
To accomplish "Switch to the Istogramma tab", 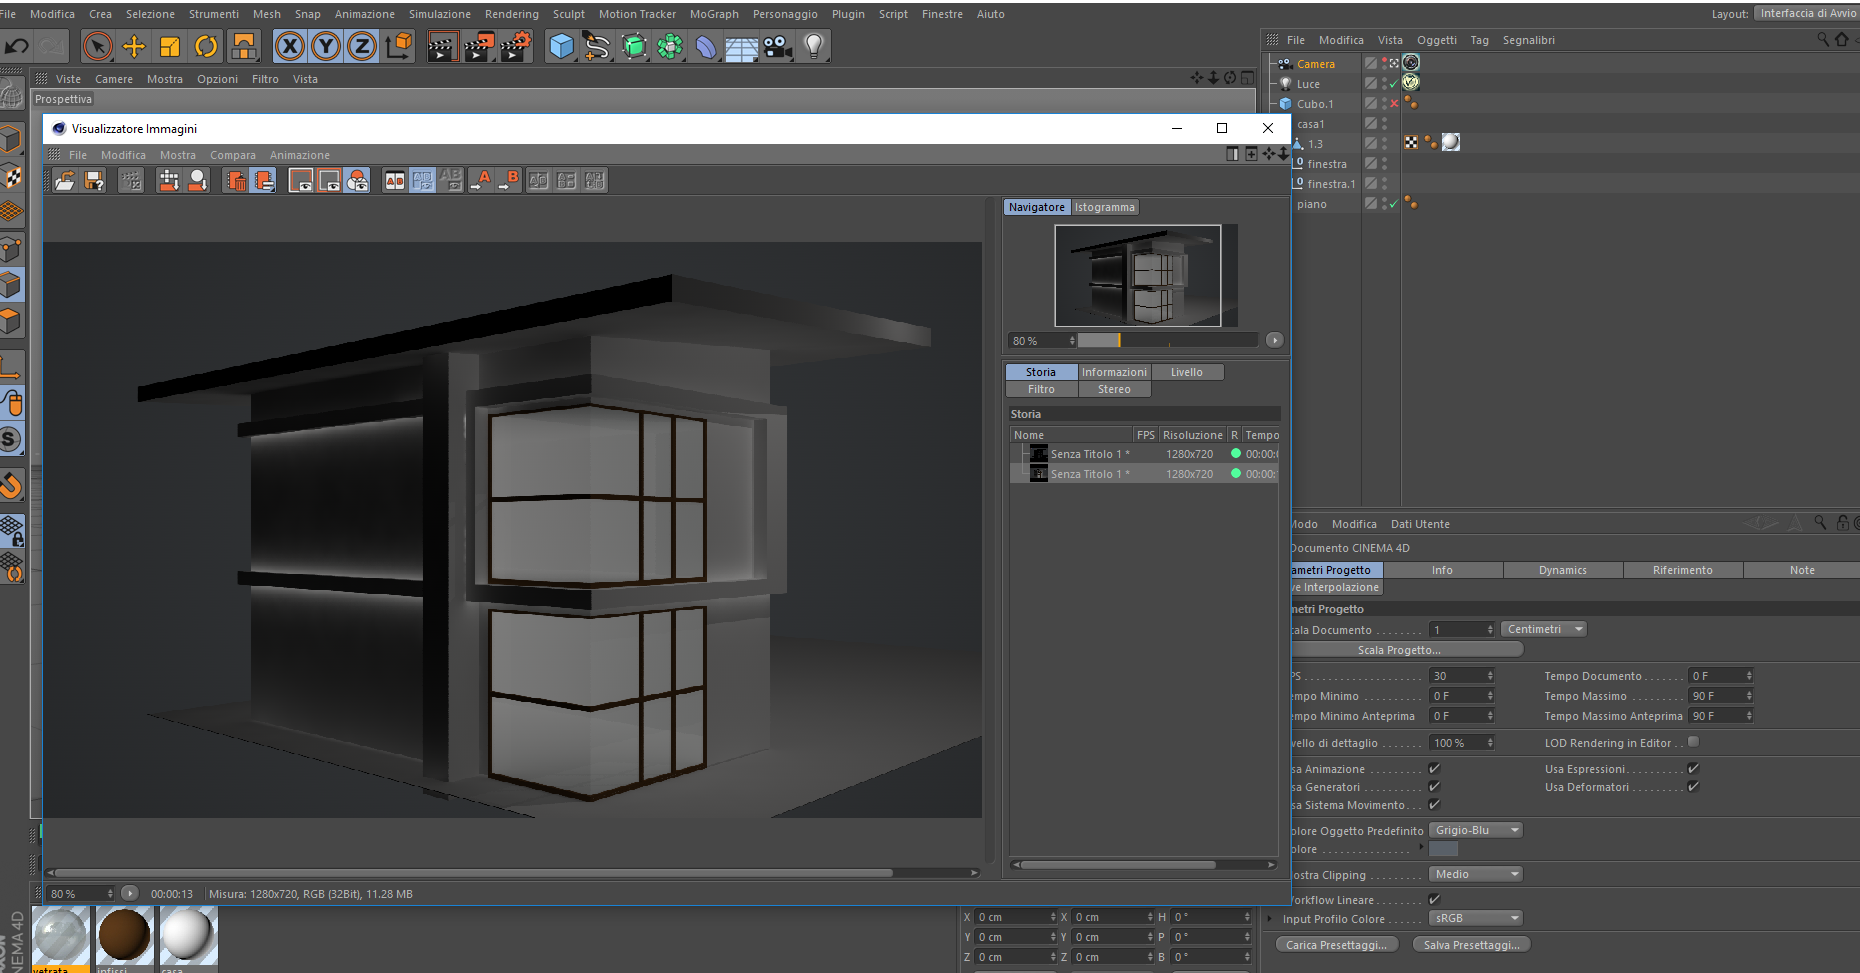I will click(1104, 207).
